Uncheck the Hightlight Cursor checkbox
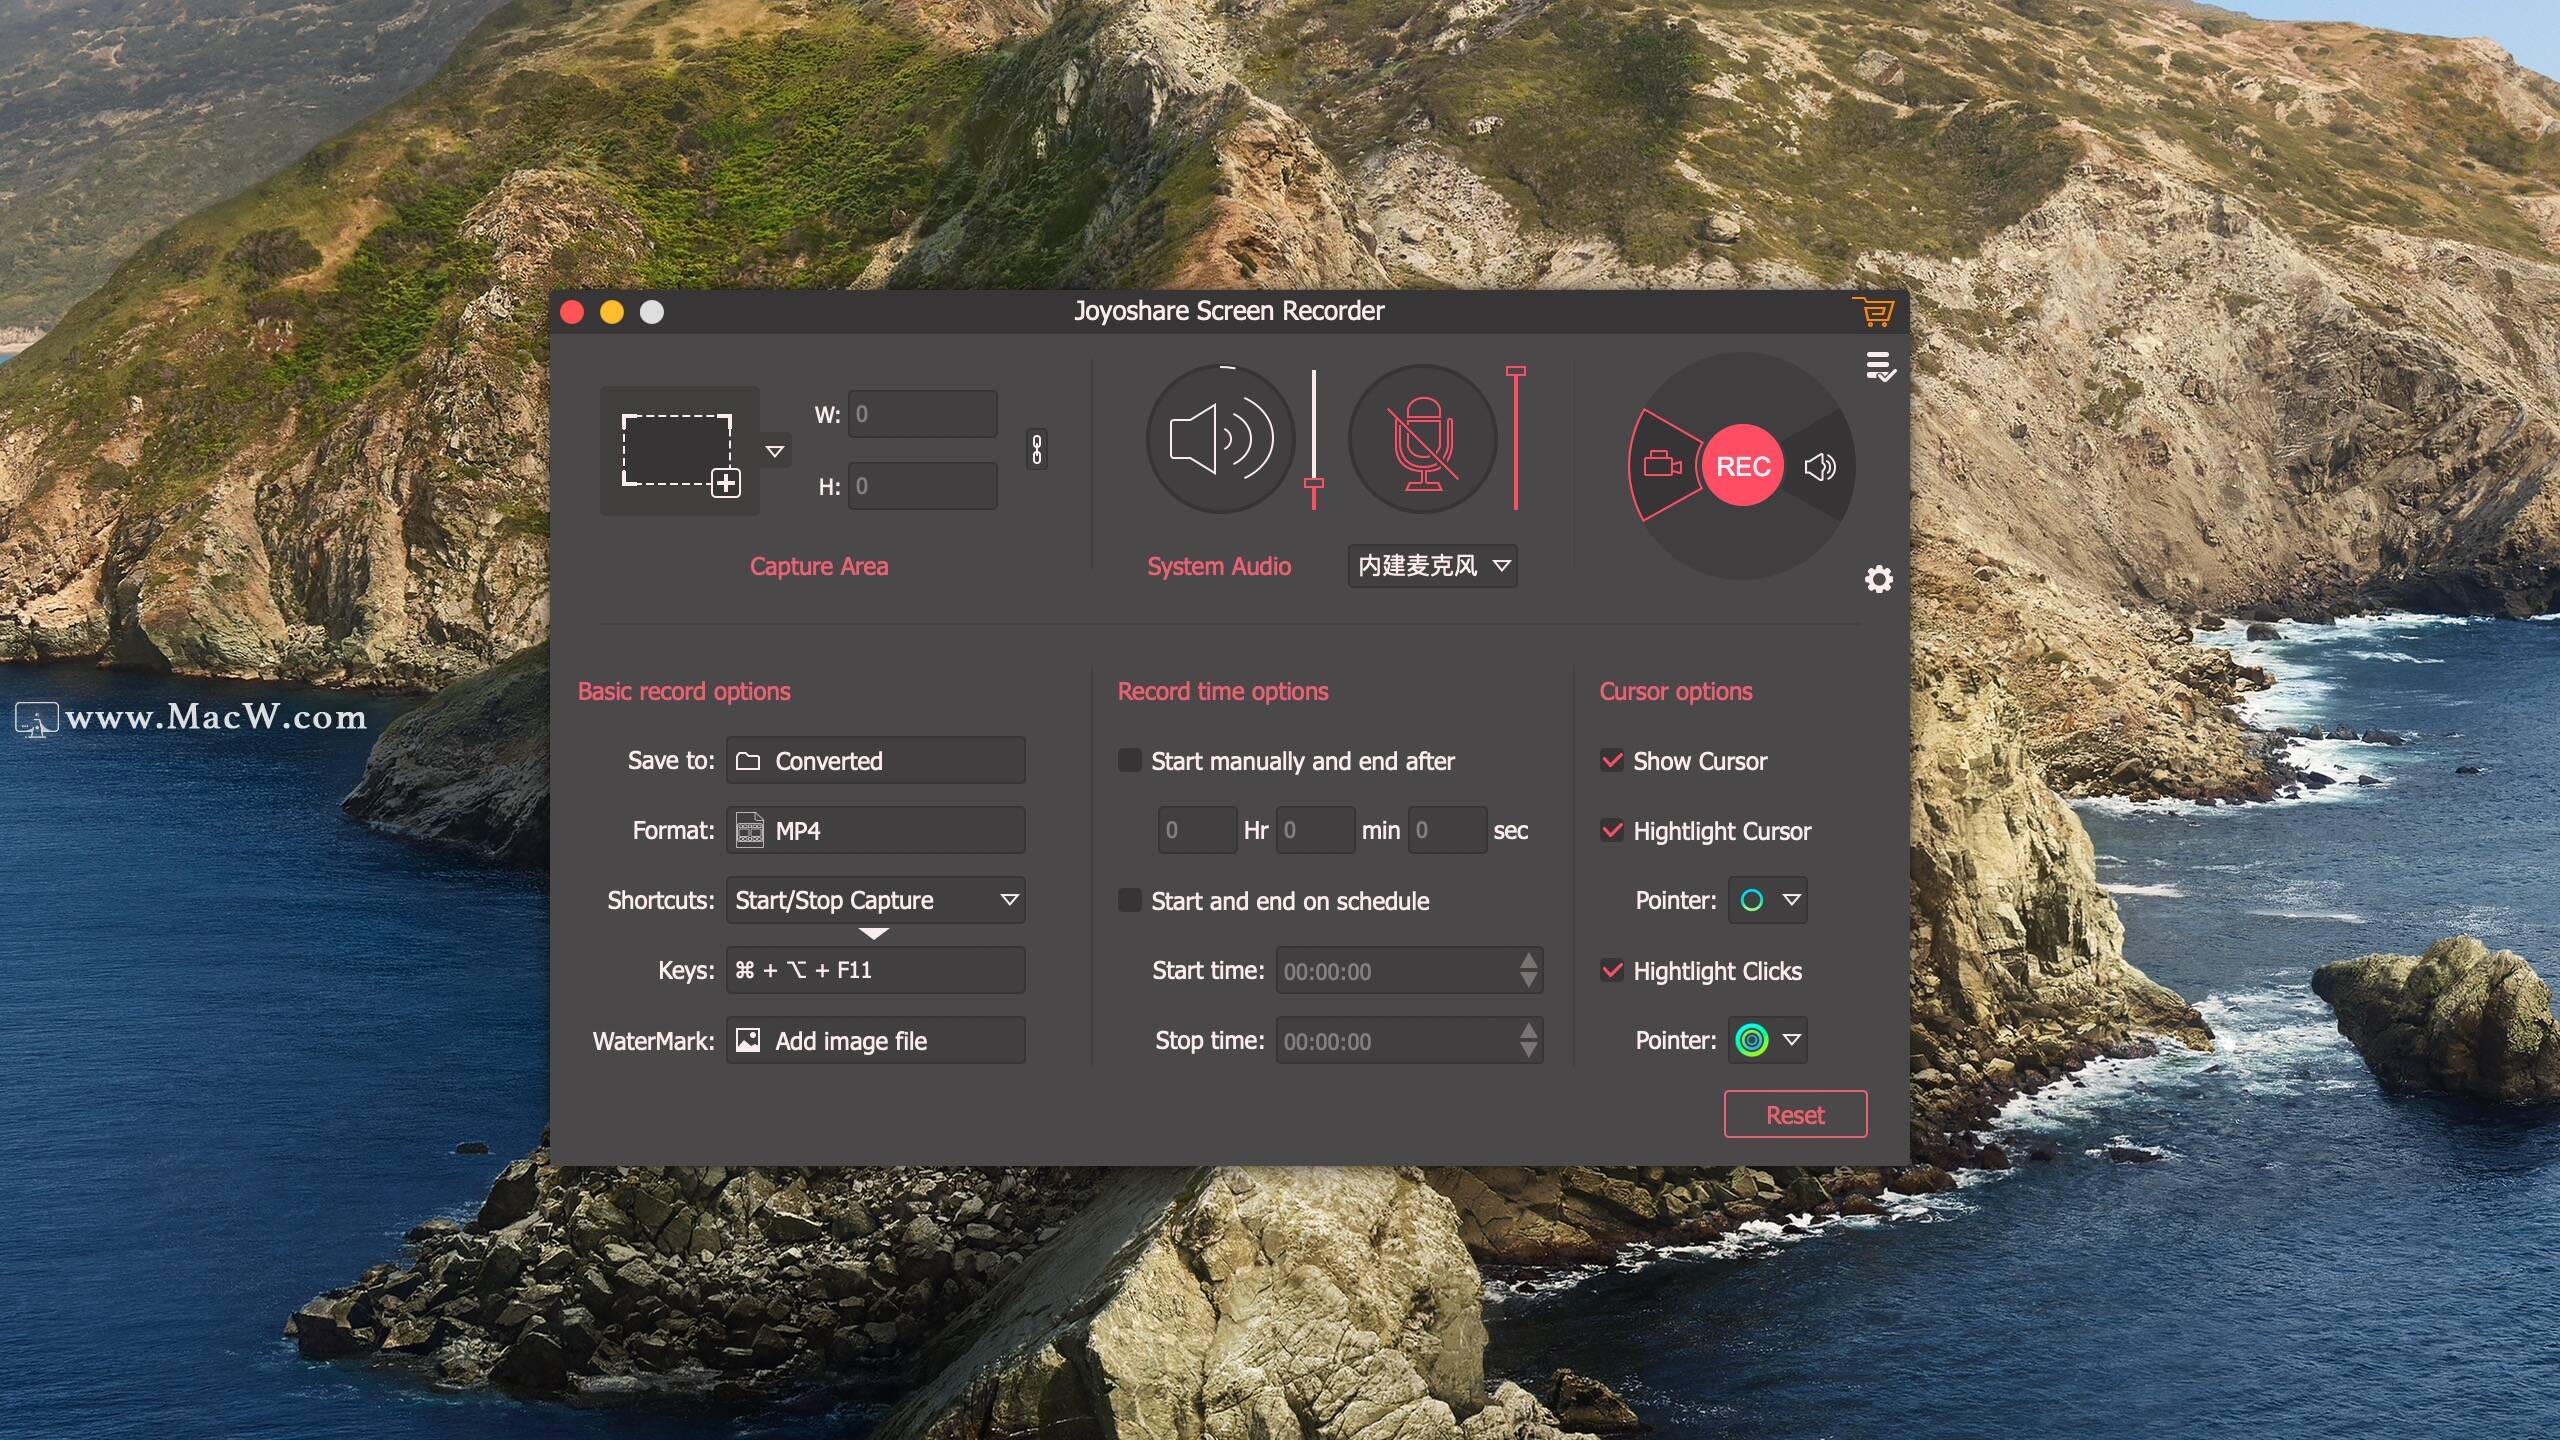2560x1440 pixels. 1612,830
